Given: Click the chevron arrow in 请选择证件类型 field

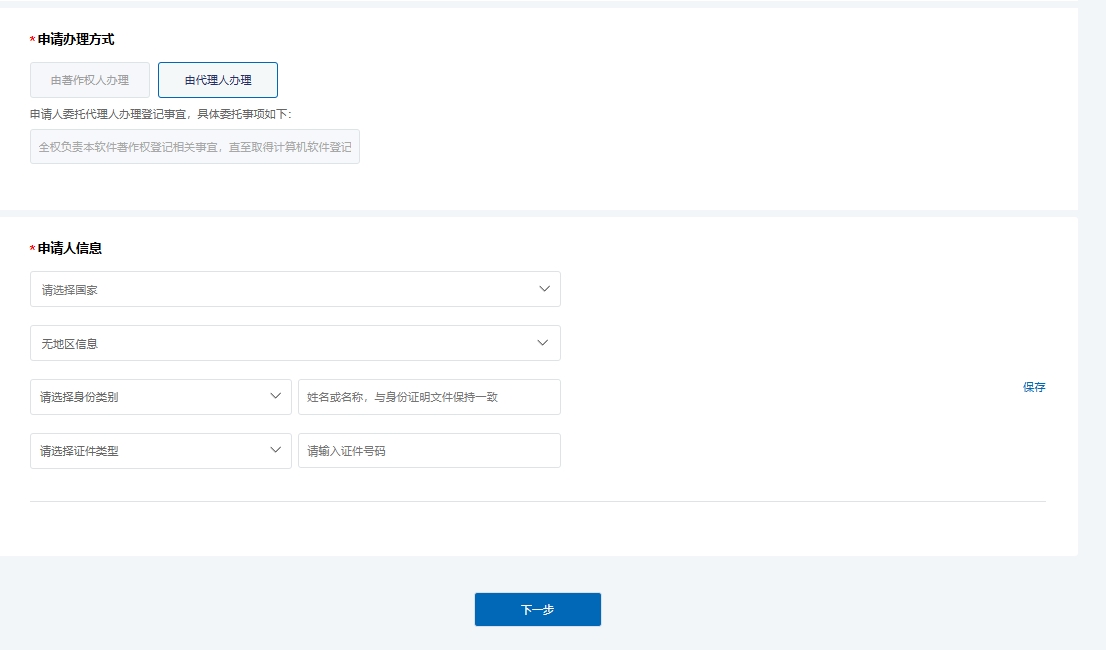Looking at the screenshot, I should click(x=276, y=451).
